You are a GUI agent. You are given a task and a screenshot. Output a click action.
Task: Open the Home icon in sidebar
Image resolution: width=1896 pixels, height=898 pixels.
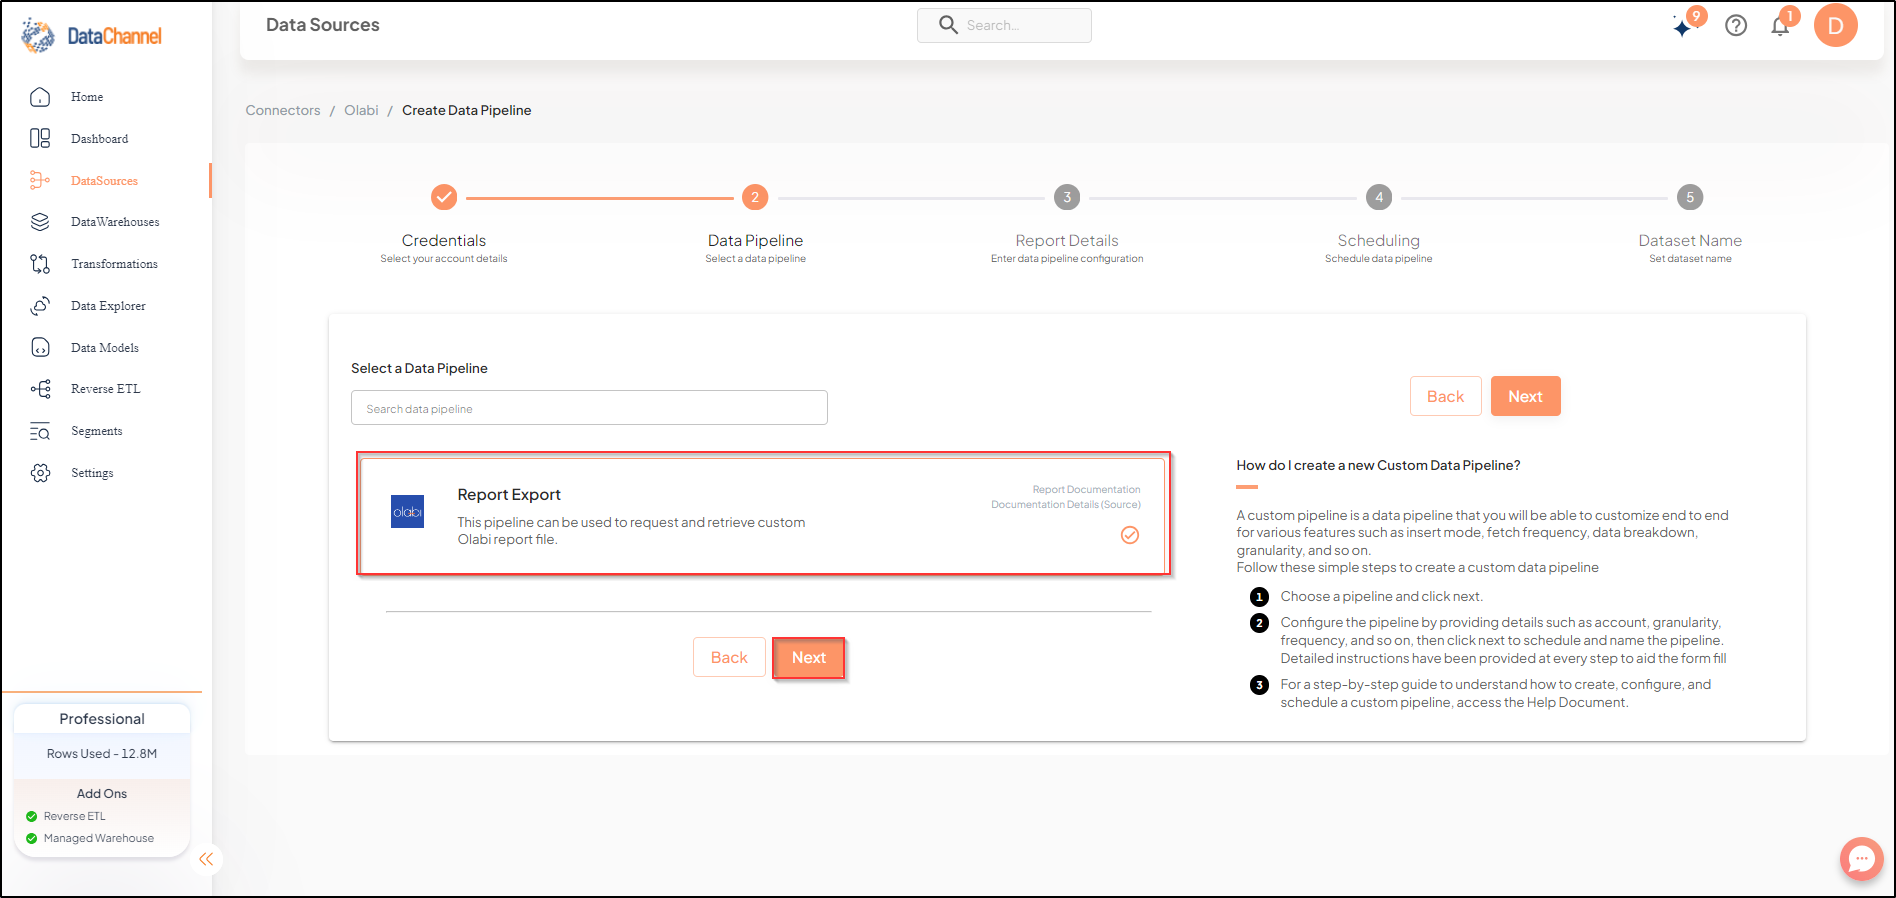[x=40, y=97]
